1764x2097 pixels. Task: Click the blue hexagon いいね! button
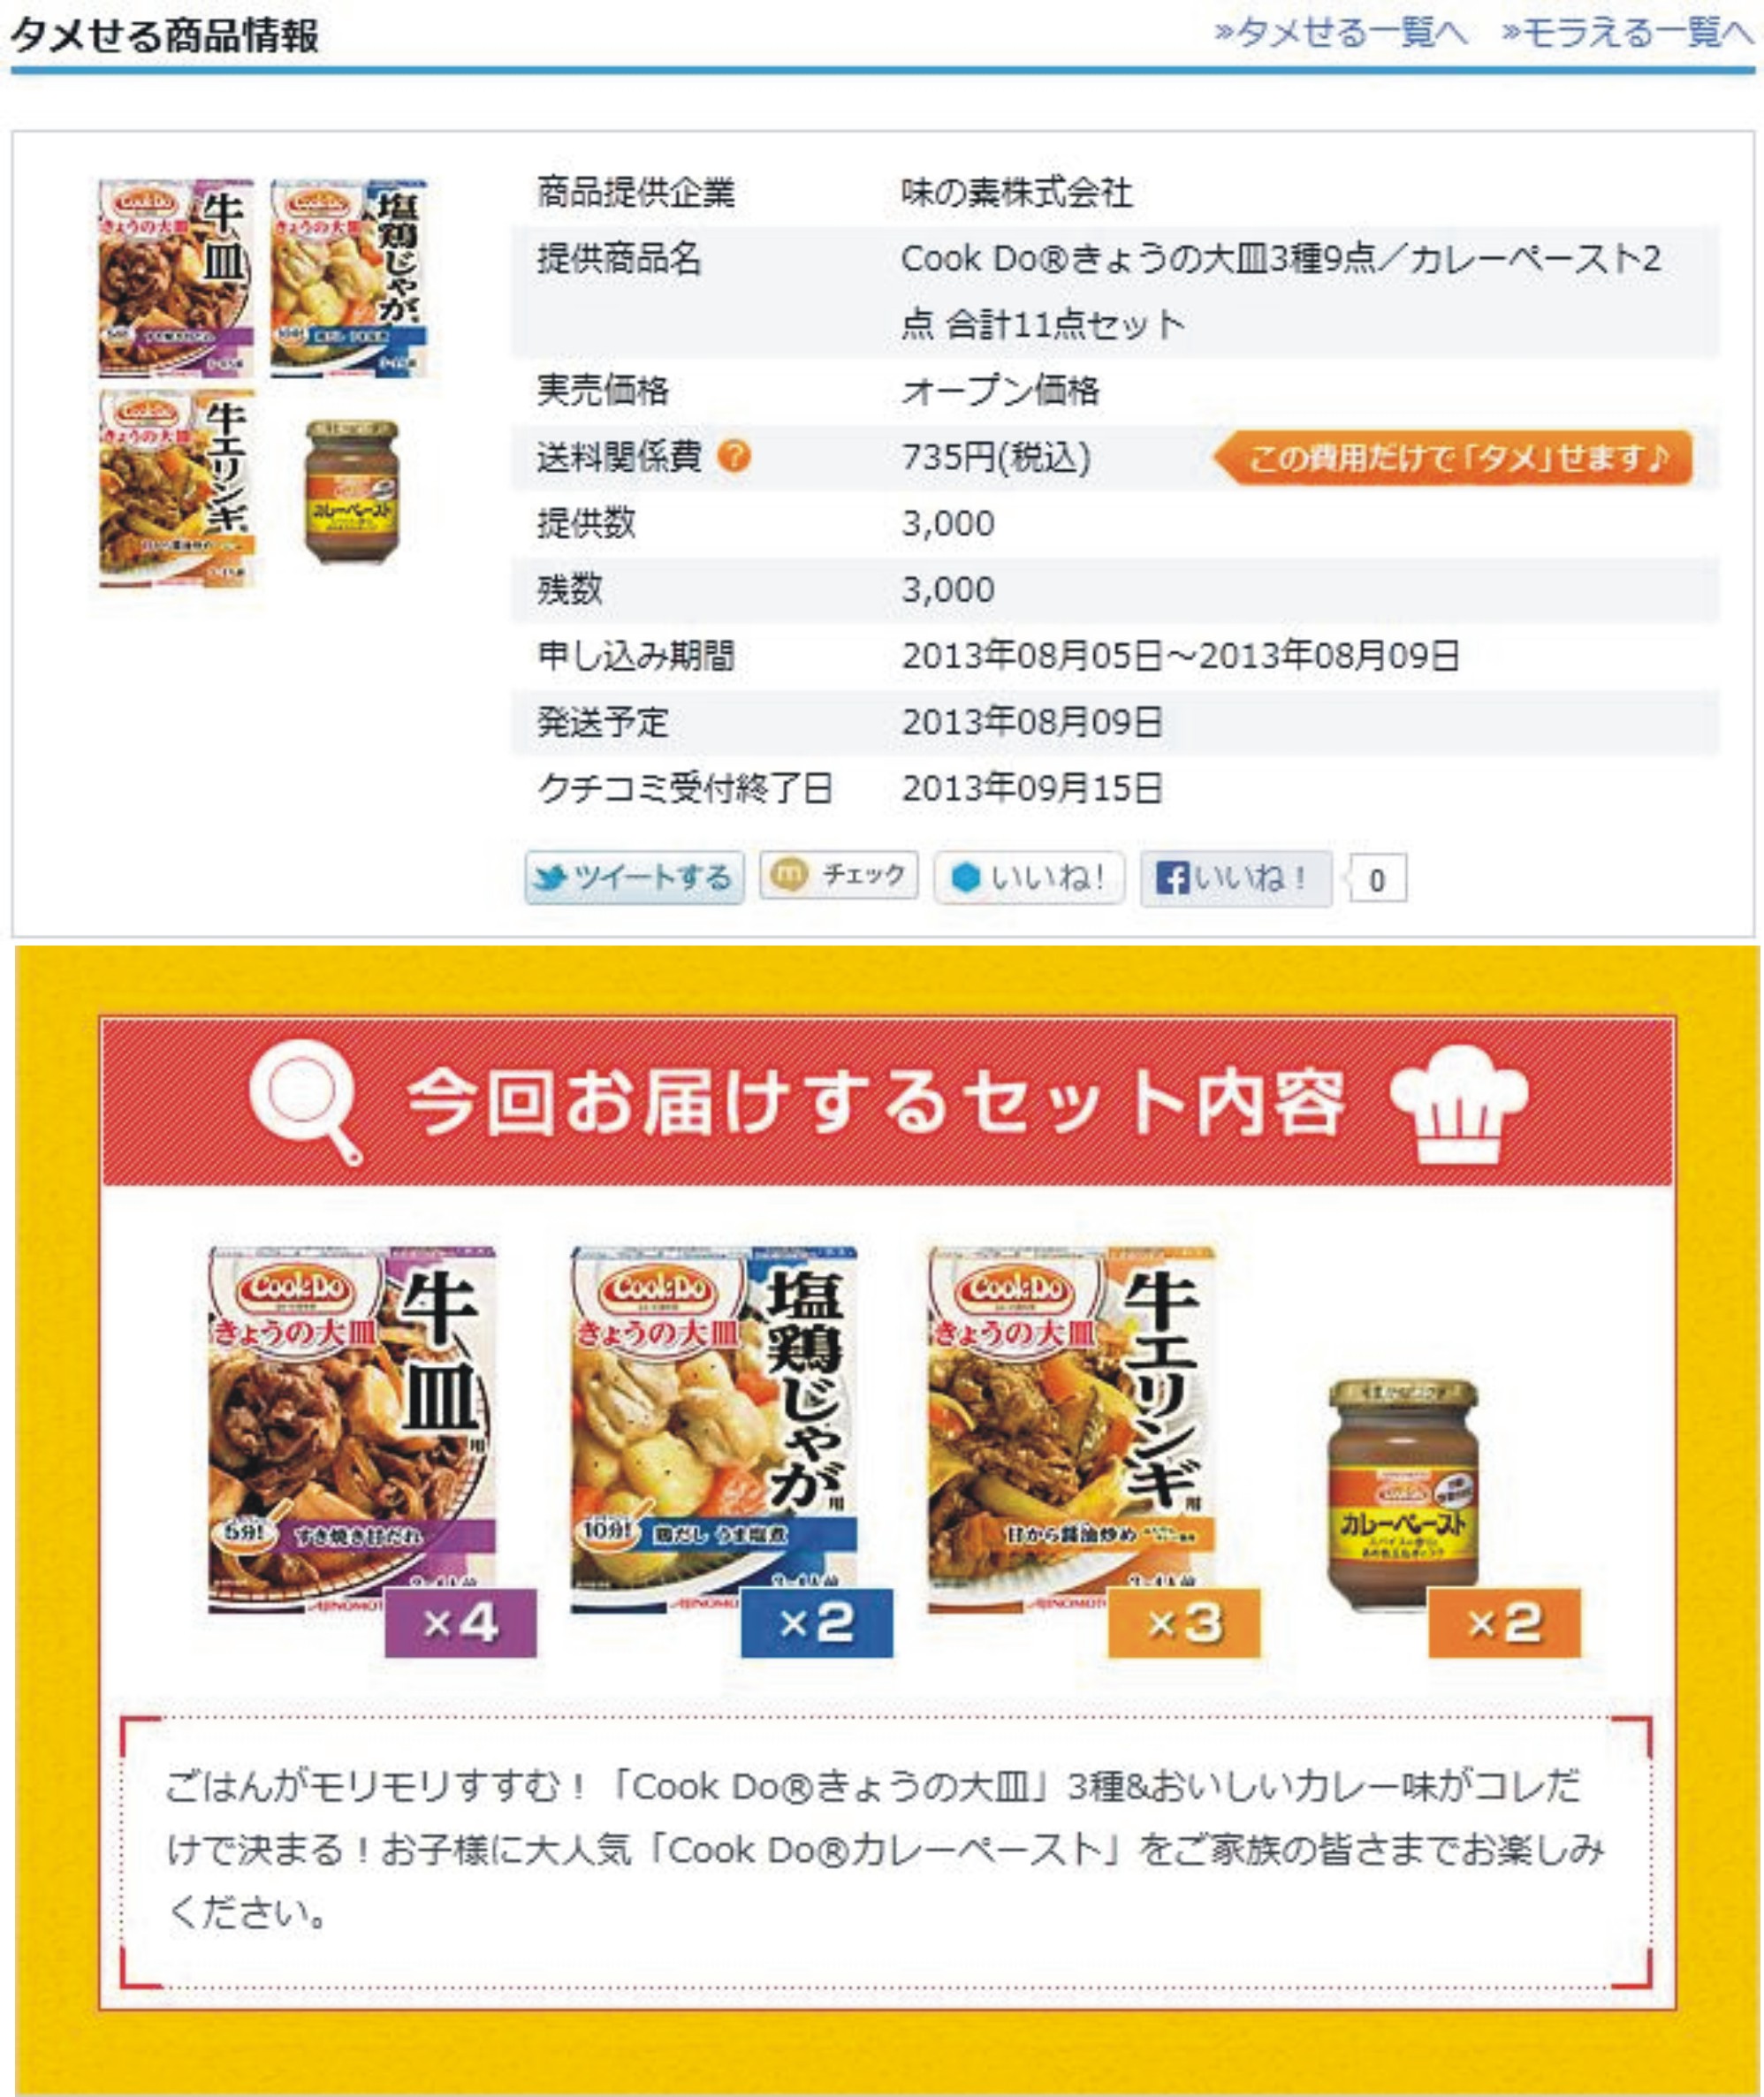1029,877
